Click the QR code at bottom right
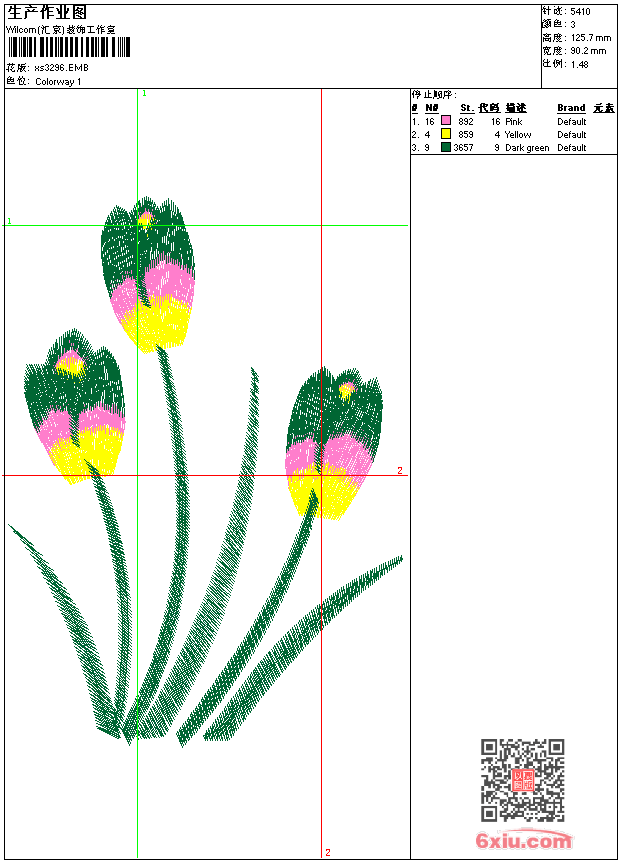This screenshot has width=620, height=860. coord(523,780)
